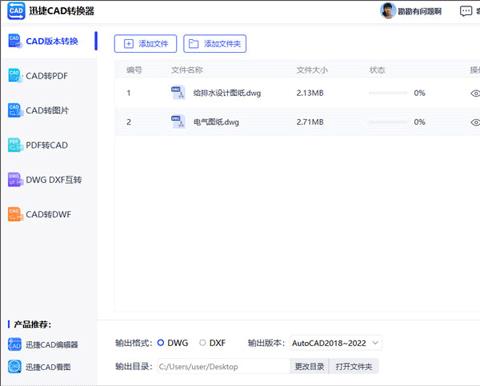480x386 pixels.
Task: Click file size 2.71MB
Action: pos(310,122)
